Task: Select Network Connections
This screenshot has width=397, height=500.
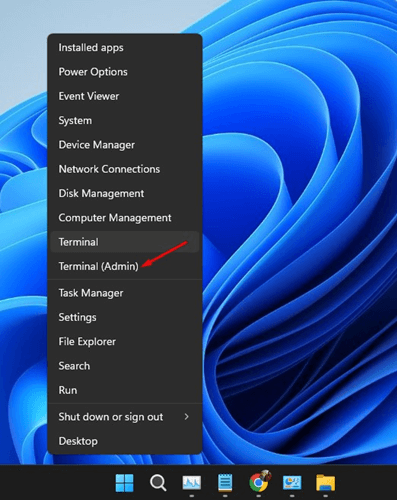Action: [x=125, y=169]
